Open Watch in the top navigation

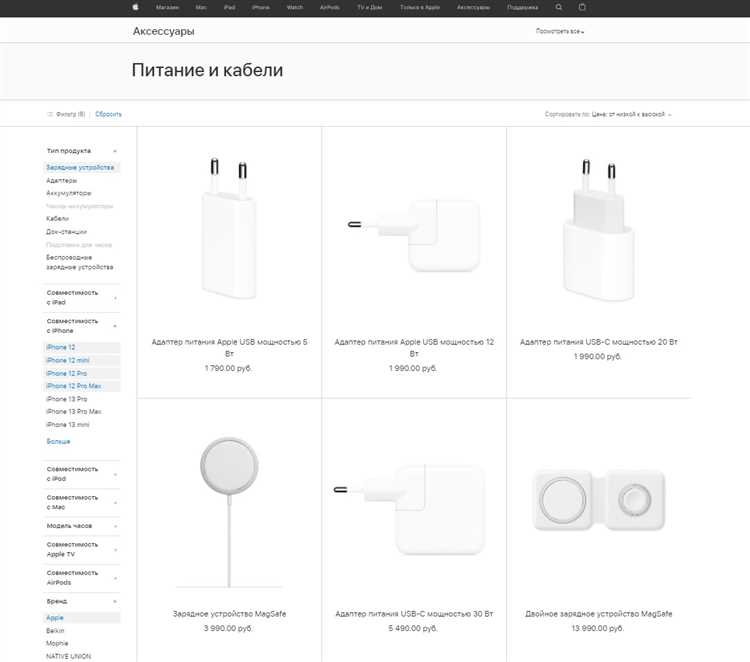point(295,8)
